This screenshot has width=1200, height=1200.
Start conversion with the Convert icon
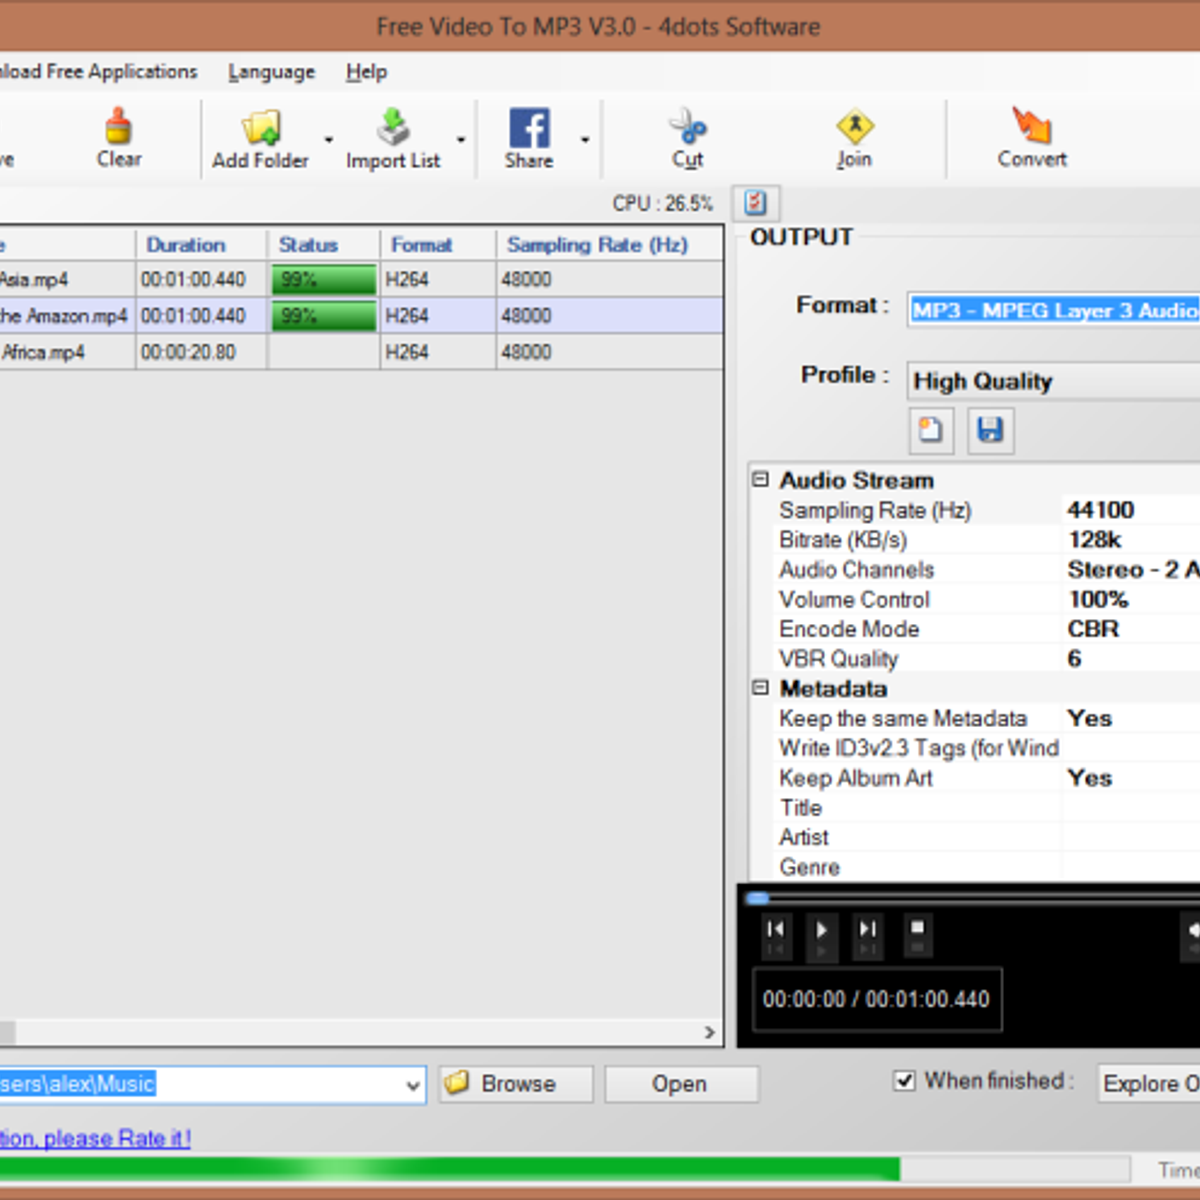[1031, 128]
